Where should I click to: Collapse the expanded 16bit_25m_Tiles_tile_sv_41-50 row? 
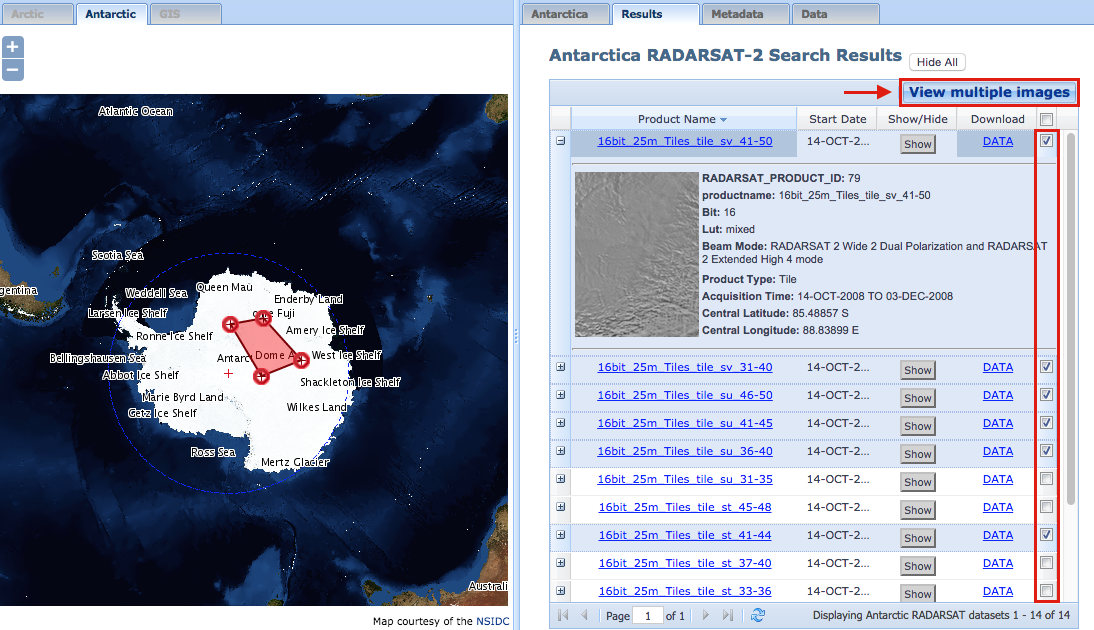click(560, 141)
